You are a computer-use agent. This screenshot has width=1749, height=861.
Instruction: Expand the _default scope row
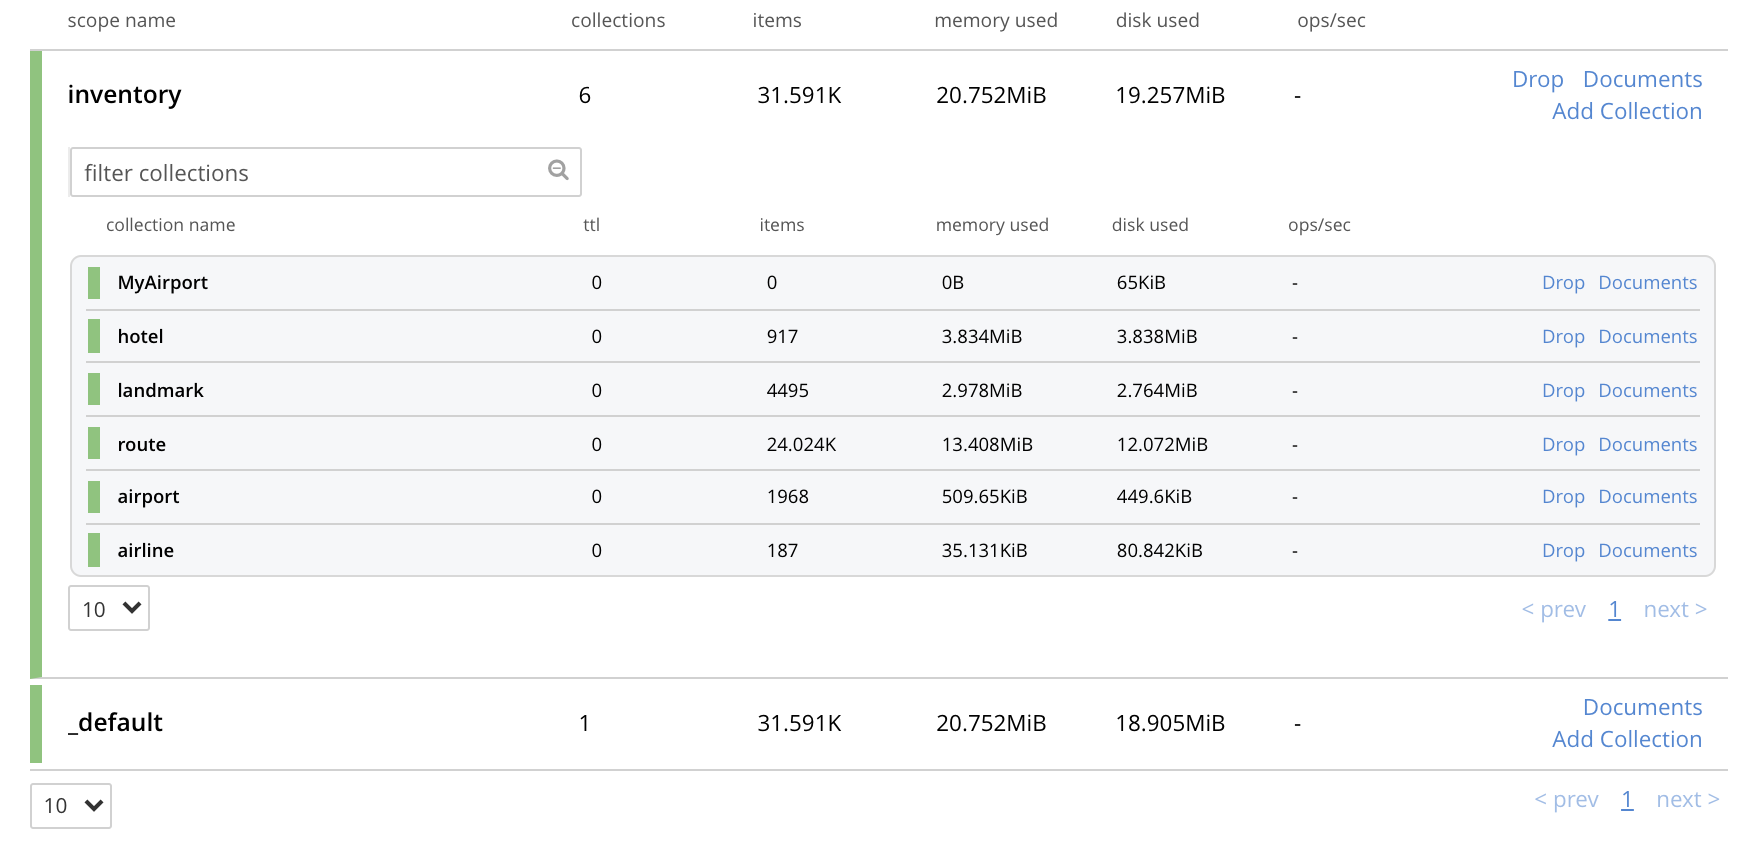tap(115, 723)
